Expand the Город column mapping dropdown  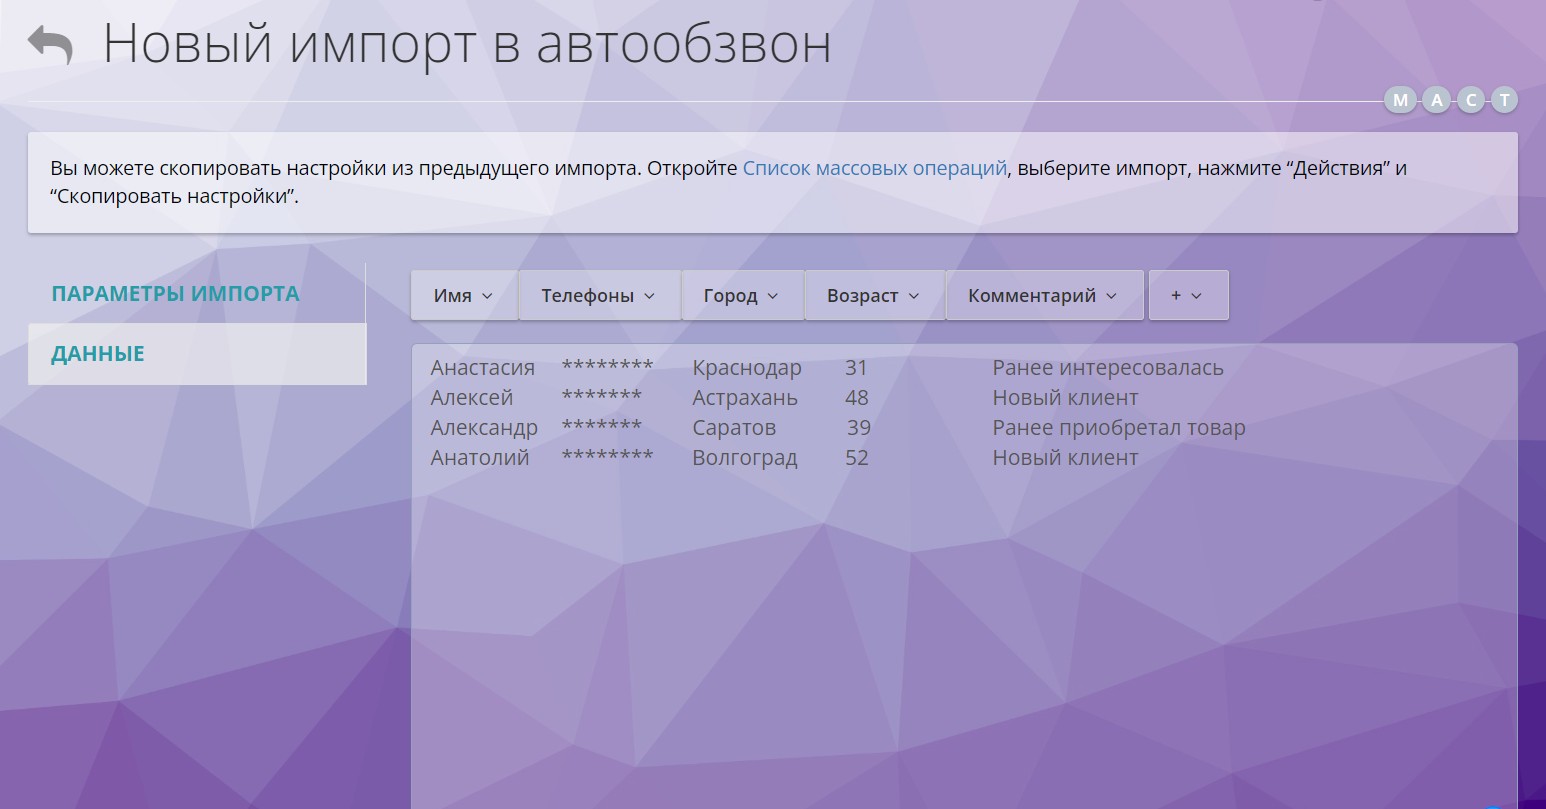coord(742,295)
